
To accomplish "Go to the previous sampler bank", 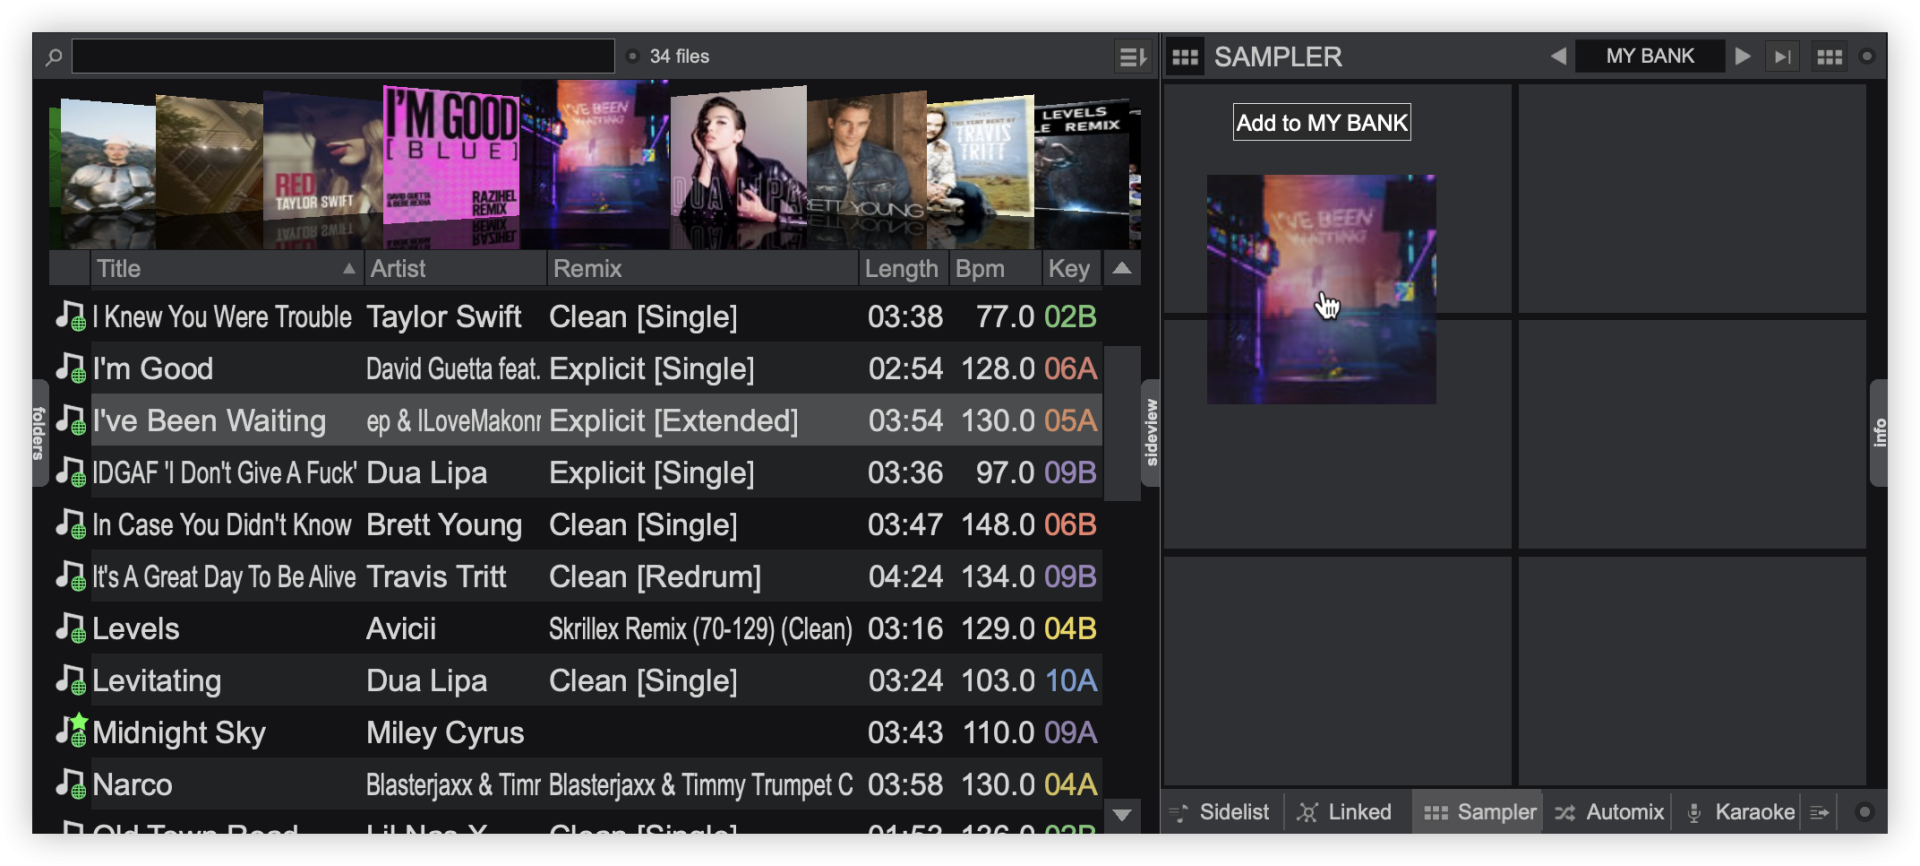I will coord(1558,57).
